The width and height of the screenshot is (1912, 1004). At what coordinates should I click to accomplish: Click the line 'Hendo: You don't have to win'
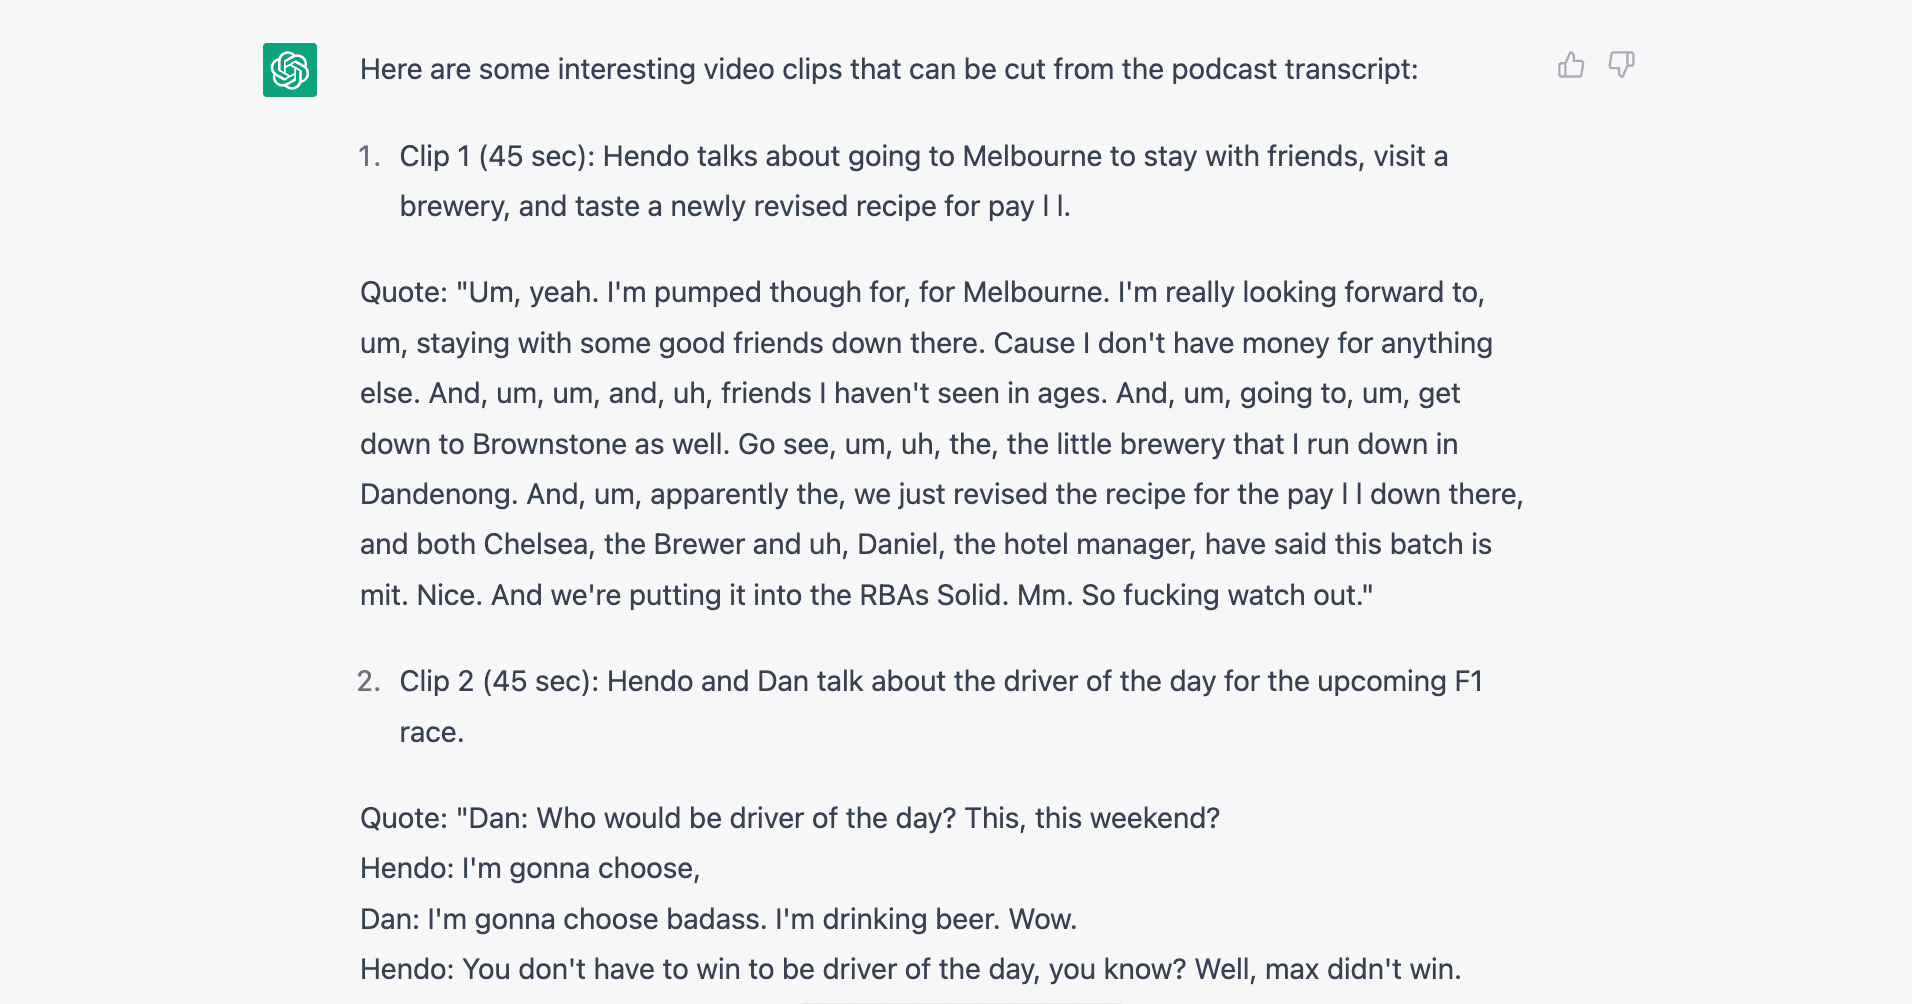point(911,969)
